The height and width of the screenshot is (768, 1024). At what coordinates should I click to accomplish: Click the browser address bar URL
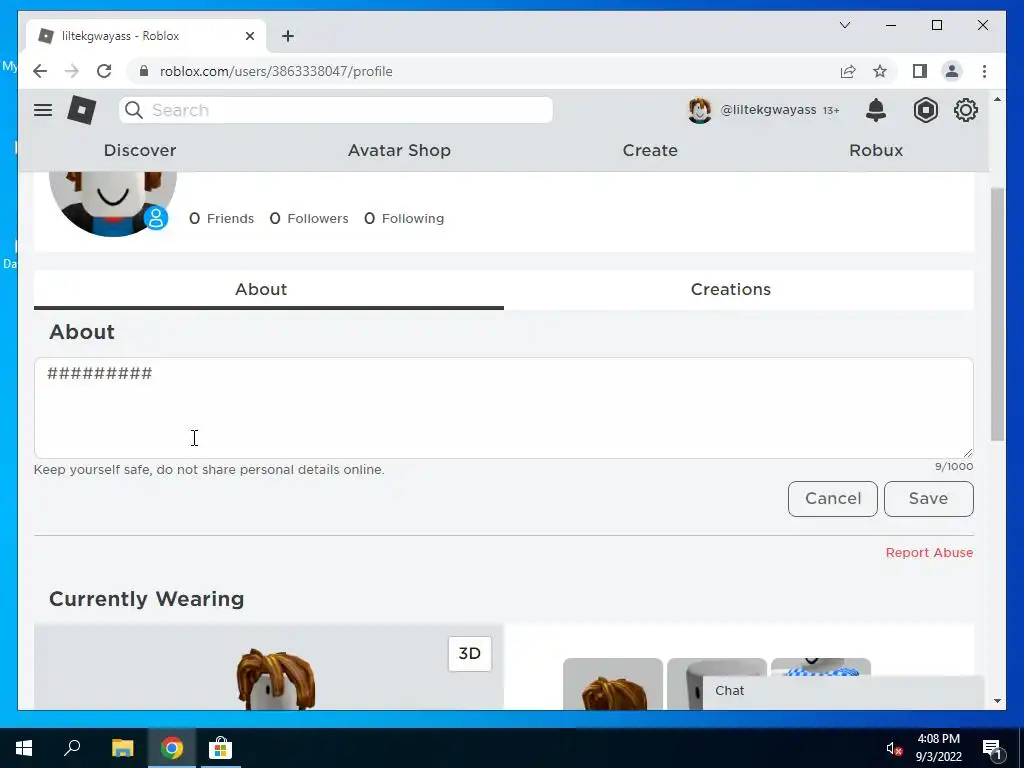pos(276,71)
